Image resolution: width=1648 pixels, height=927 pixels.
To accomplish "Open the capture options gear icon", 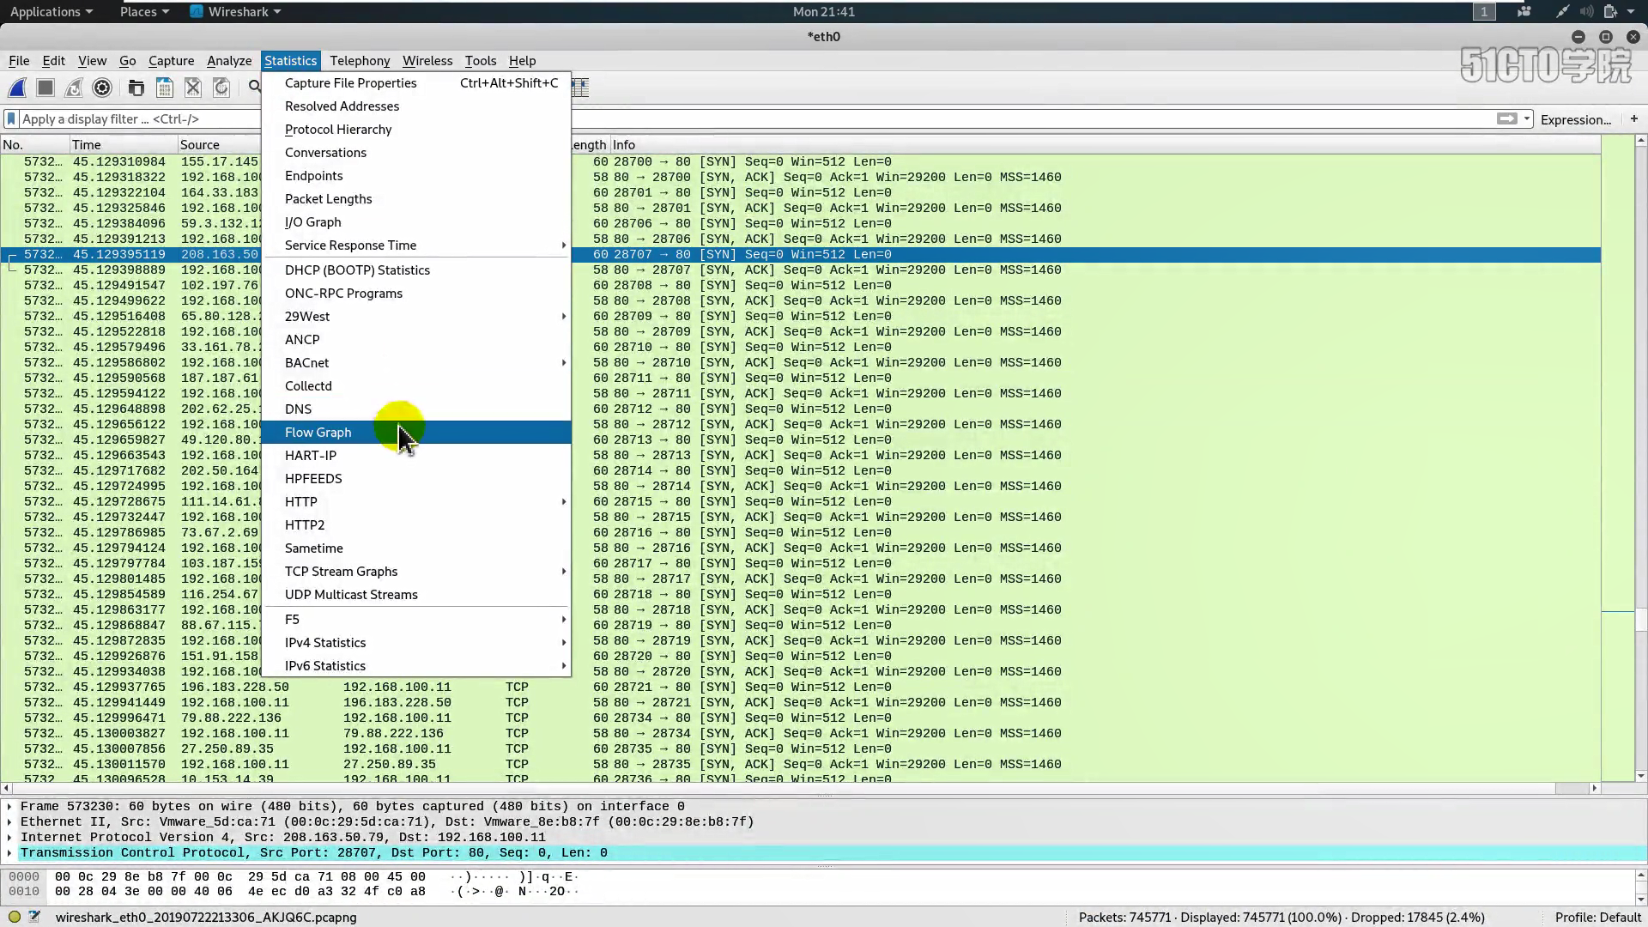I will point(102,87).
